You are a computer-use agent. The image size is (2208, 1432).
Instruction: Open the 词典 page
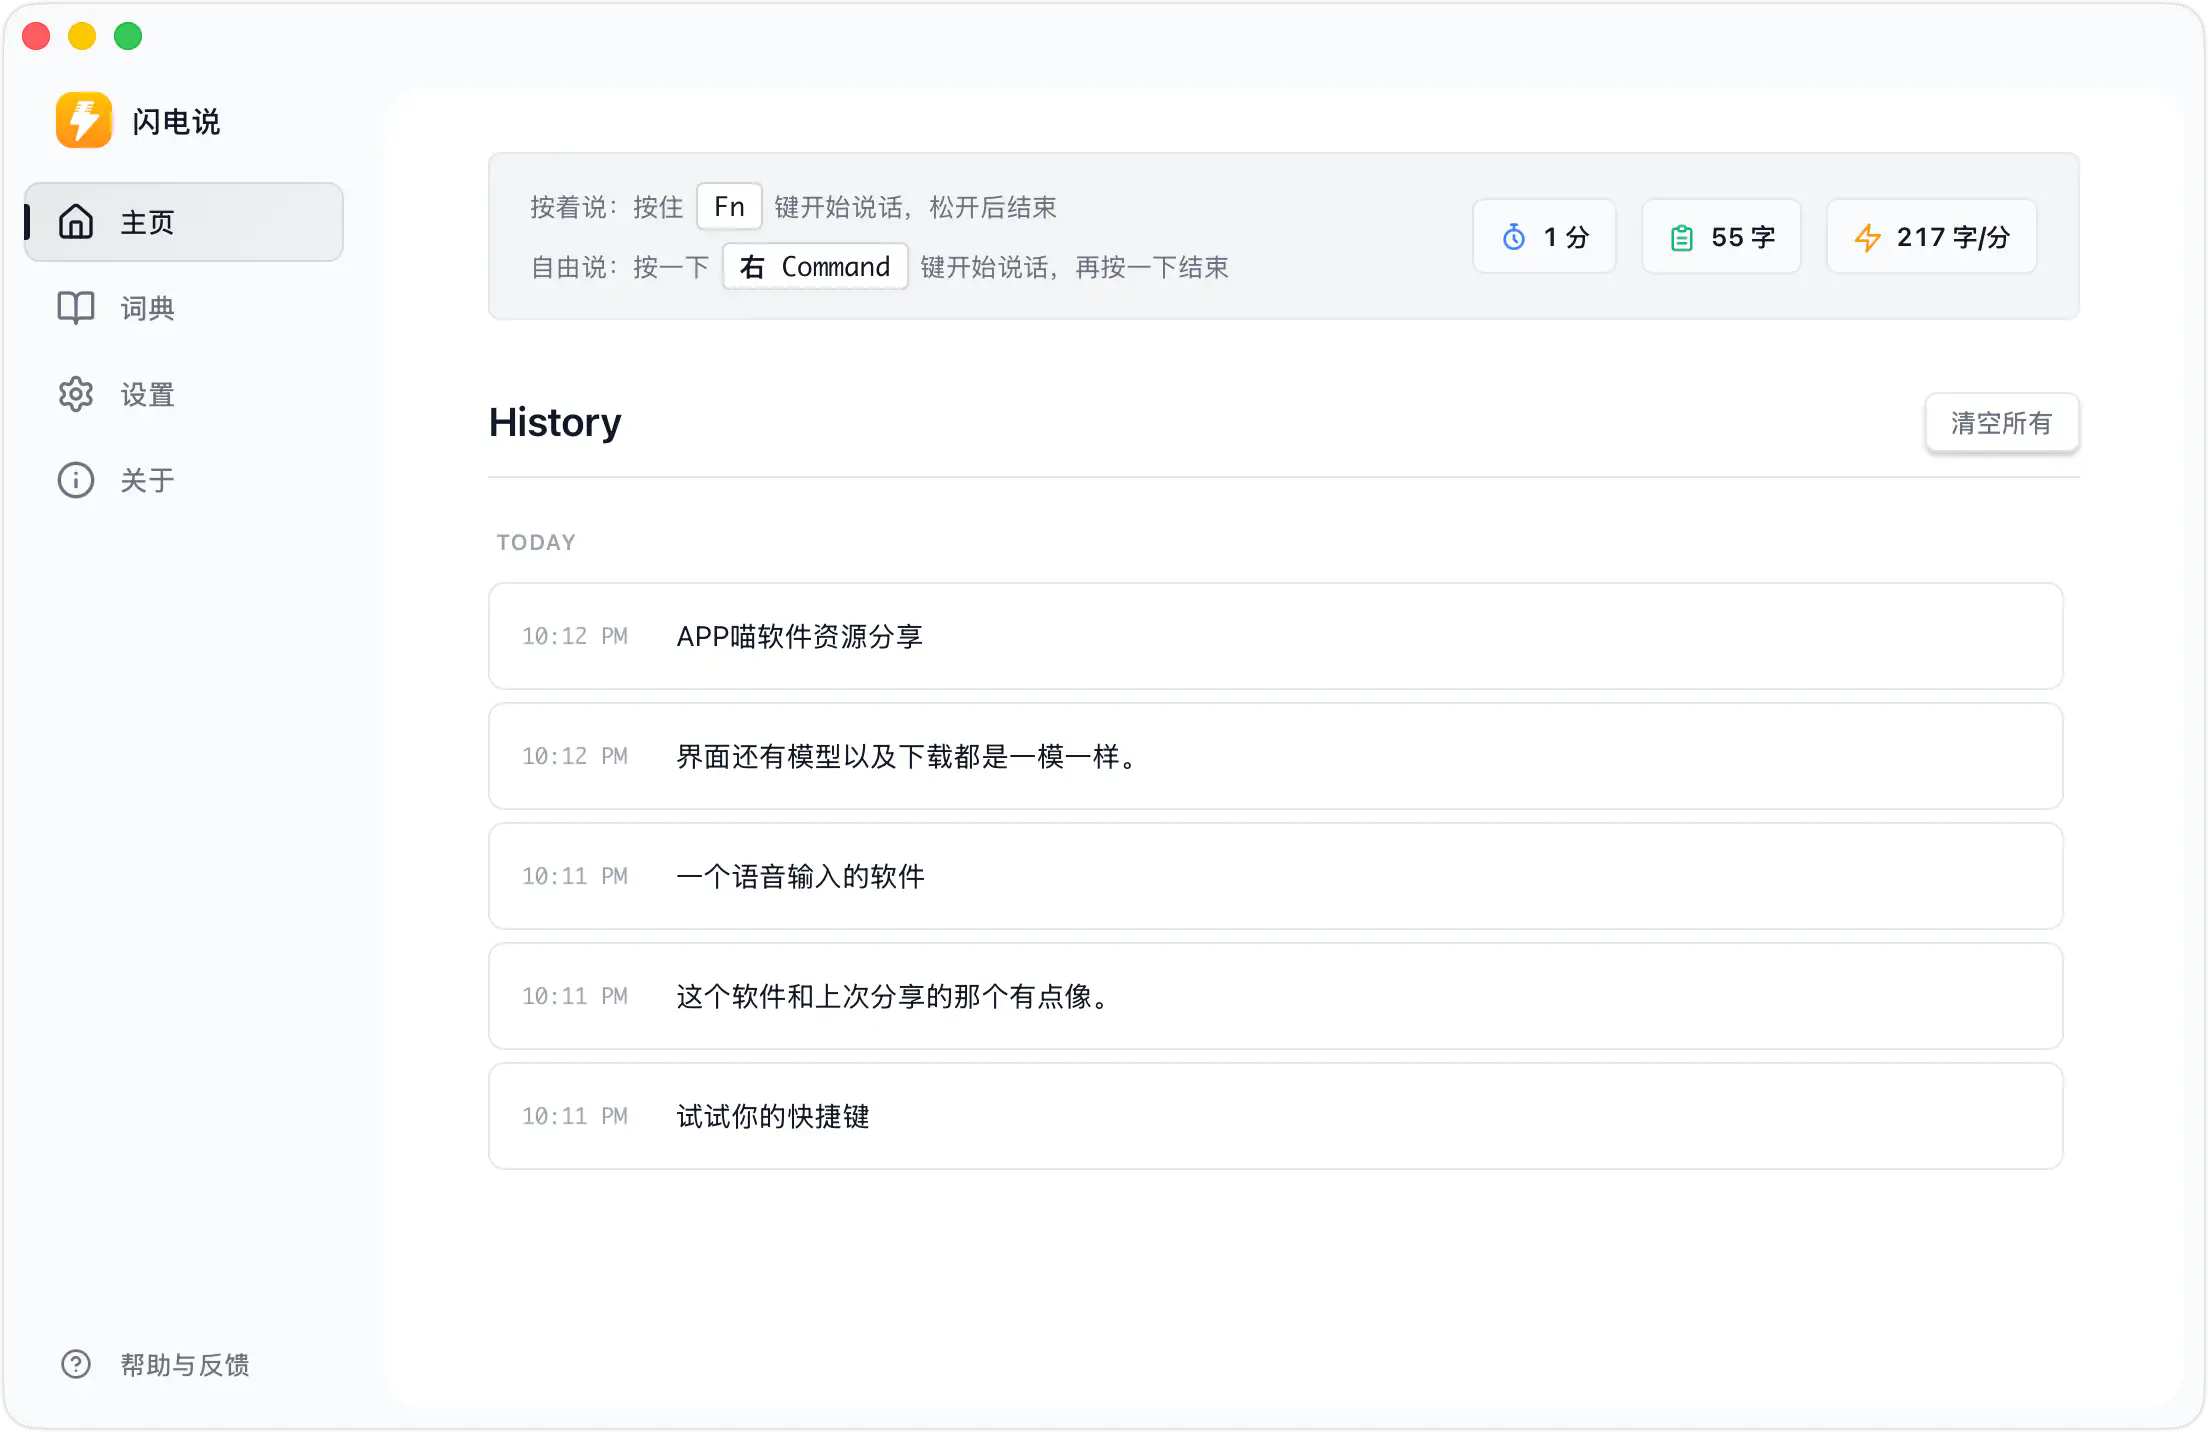click(147, 308)
